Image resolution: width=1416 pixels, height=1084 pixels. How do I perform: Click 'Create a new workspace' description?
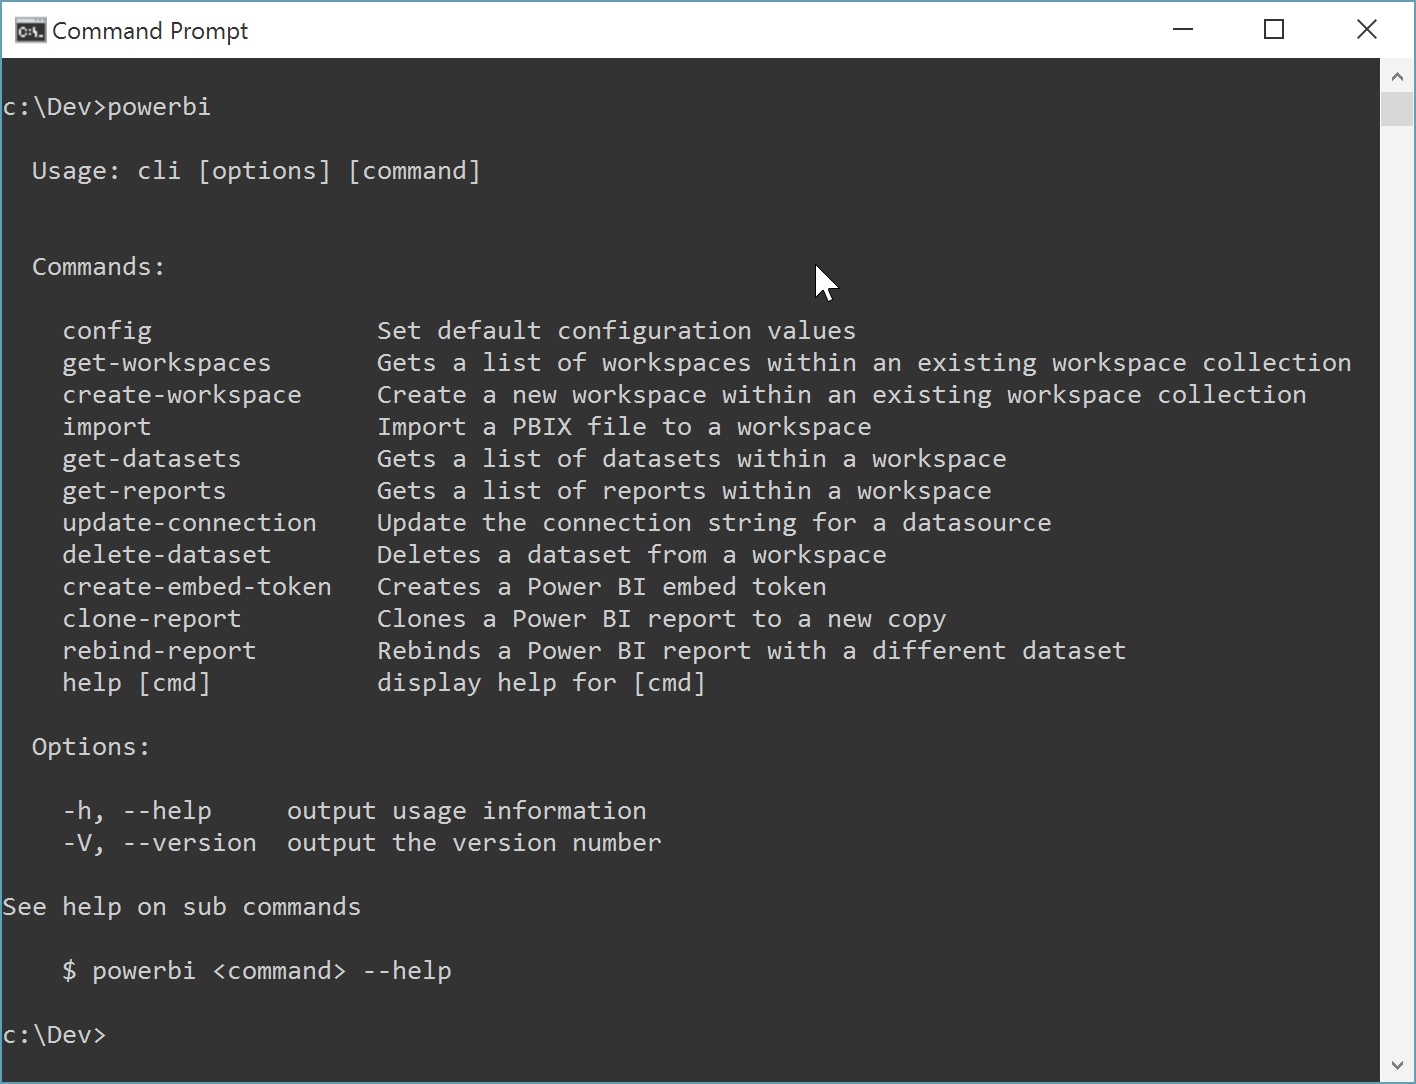click(x=842, y=395)
